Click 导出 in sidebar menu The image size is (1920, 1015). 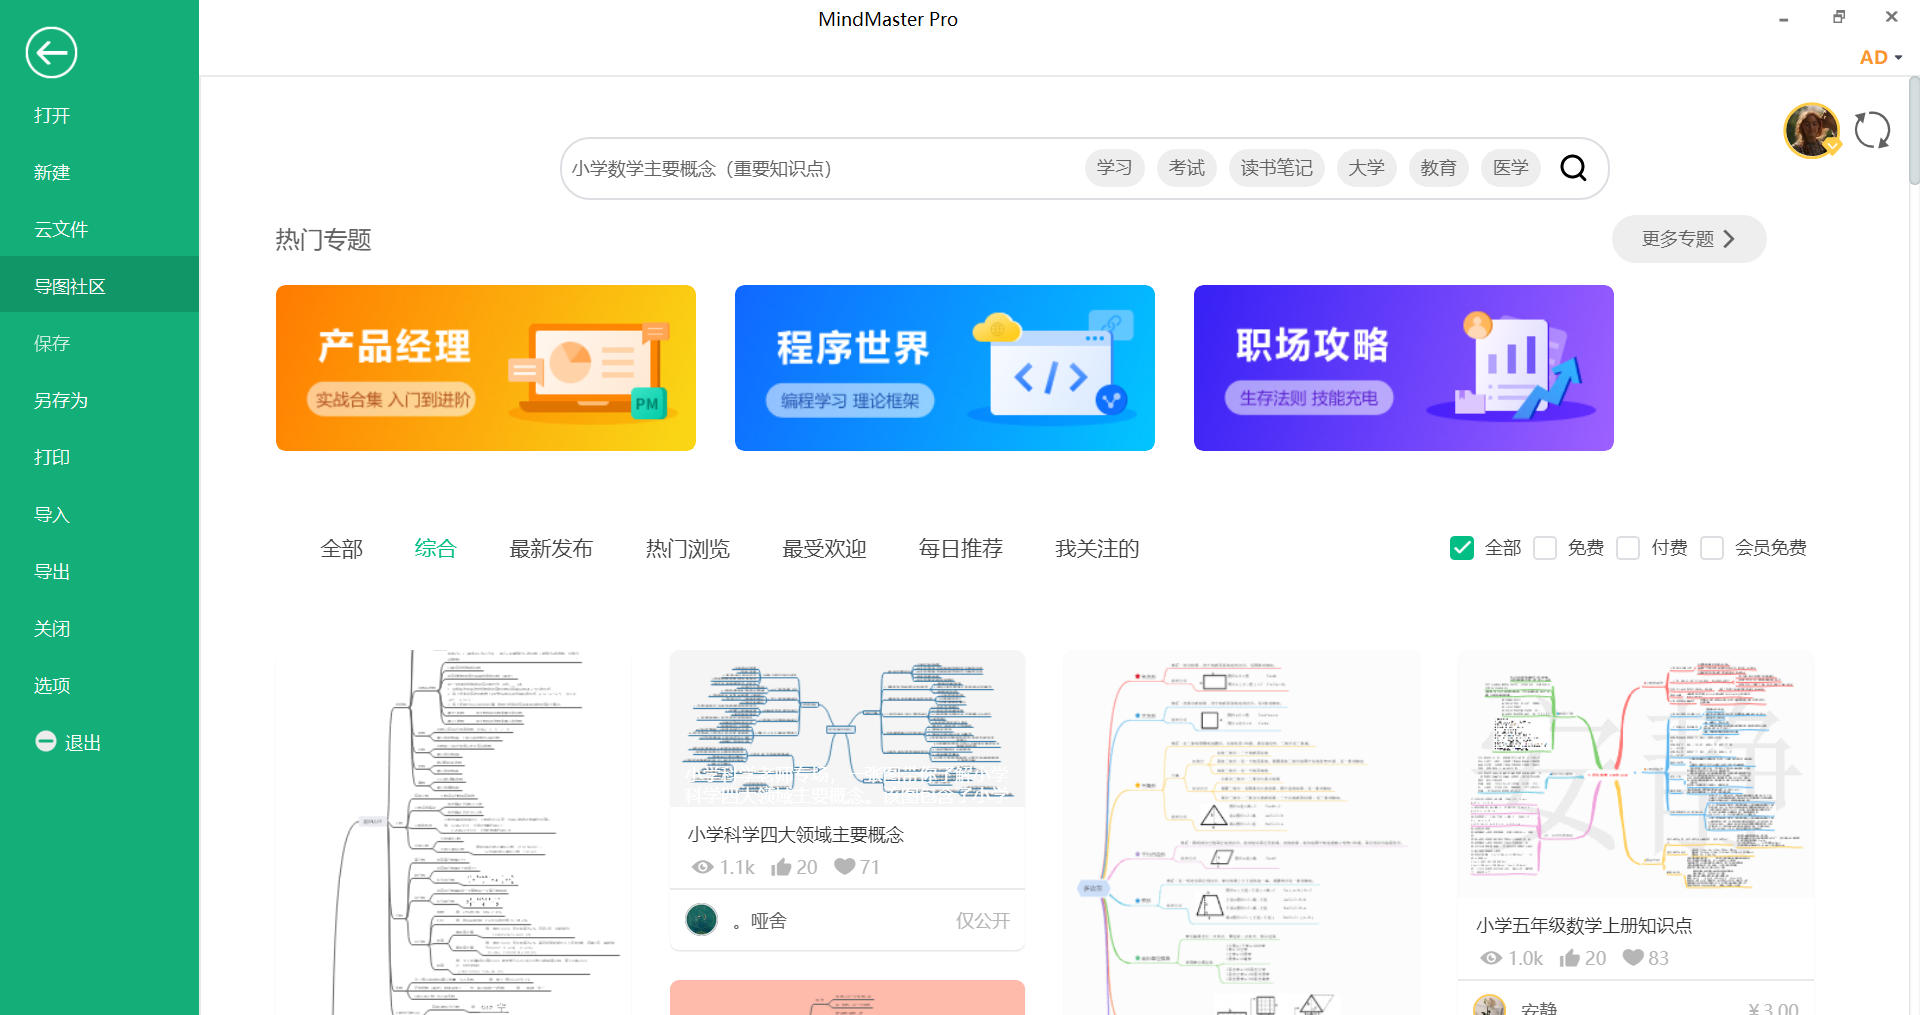pos(99,571)
